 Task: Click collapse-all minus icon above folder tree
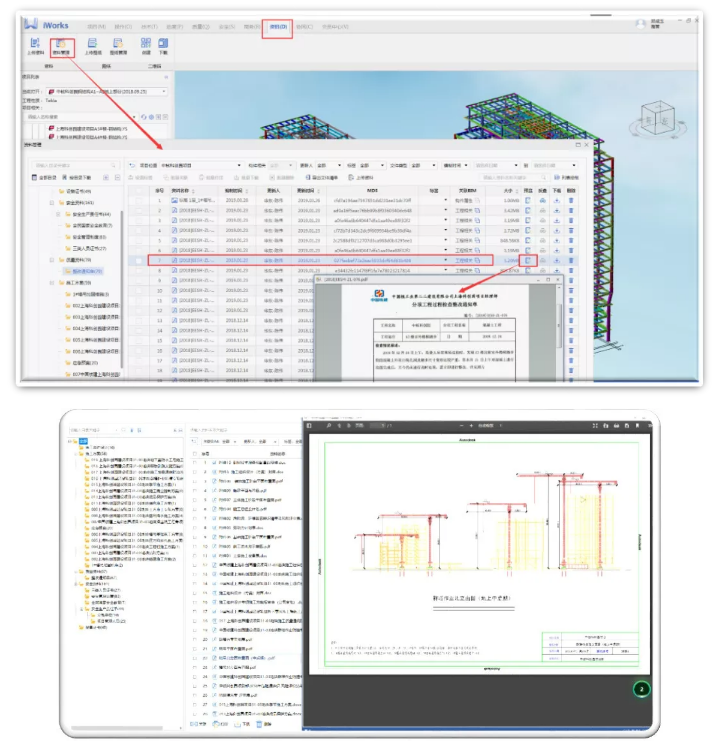tap(117, 177)
